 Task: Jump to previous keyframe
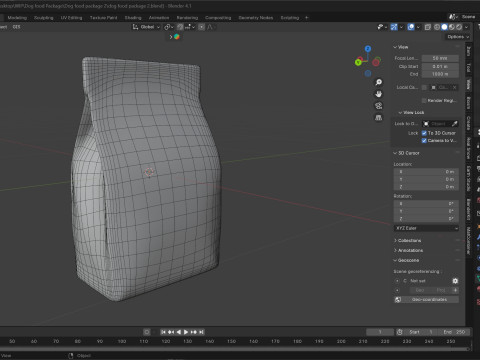coord(171,332)
